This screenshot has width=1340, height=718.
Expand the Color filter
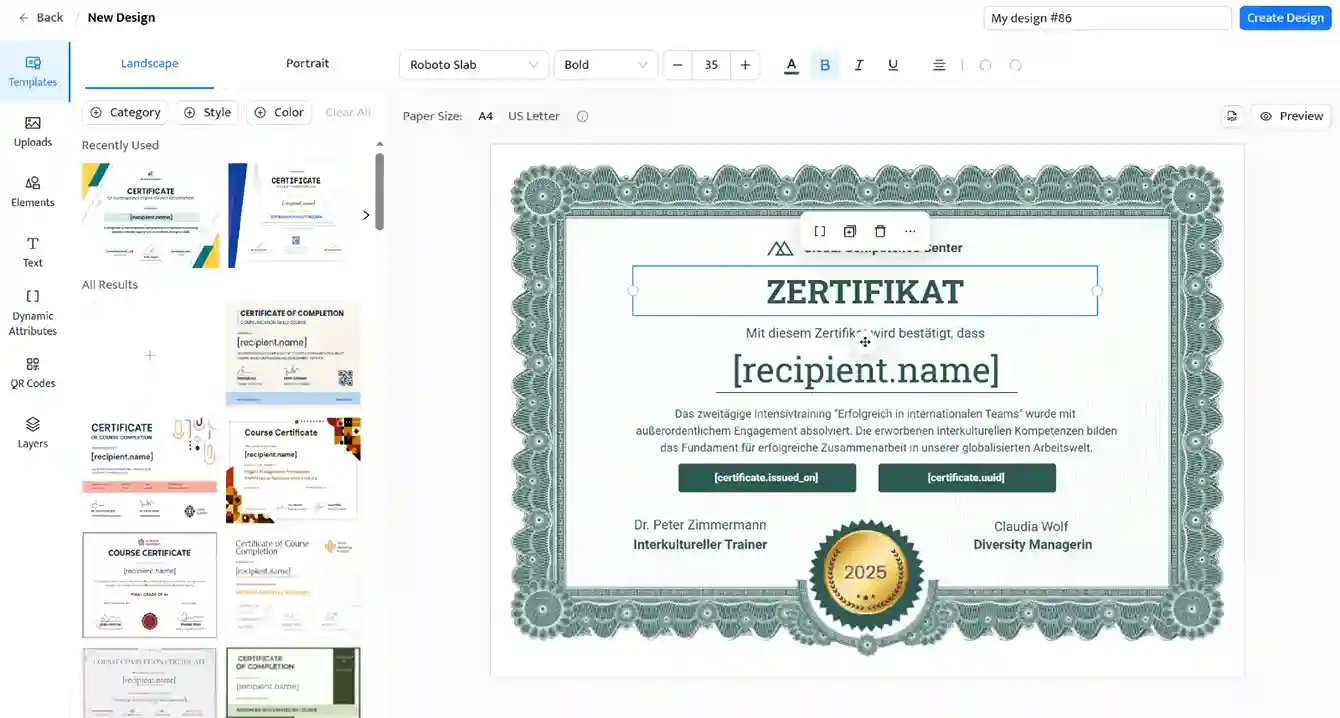279,112
